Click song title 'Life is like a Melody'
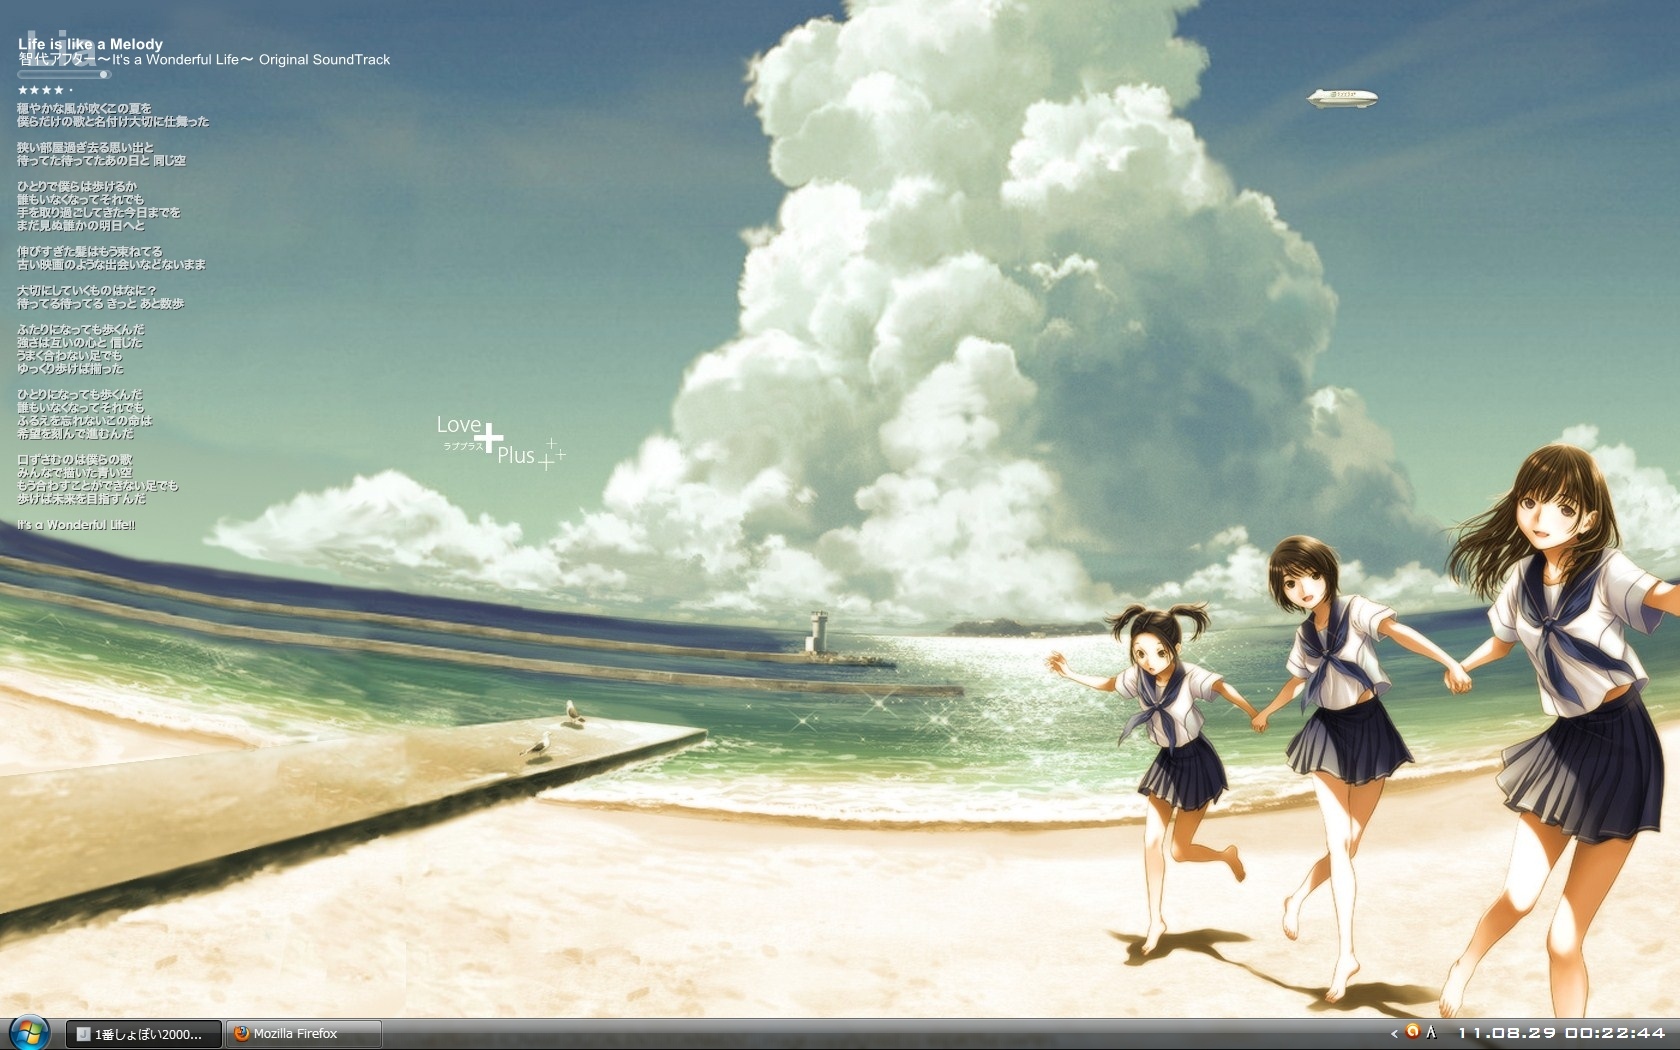The image size is (1680, 1050). click(x=90, y=44)
